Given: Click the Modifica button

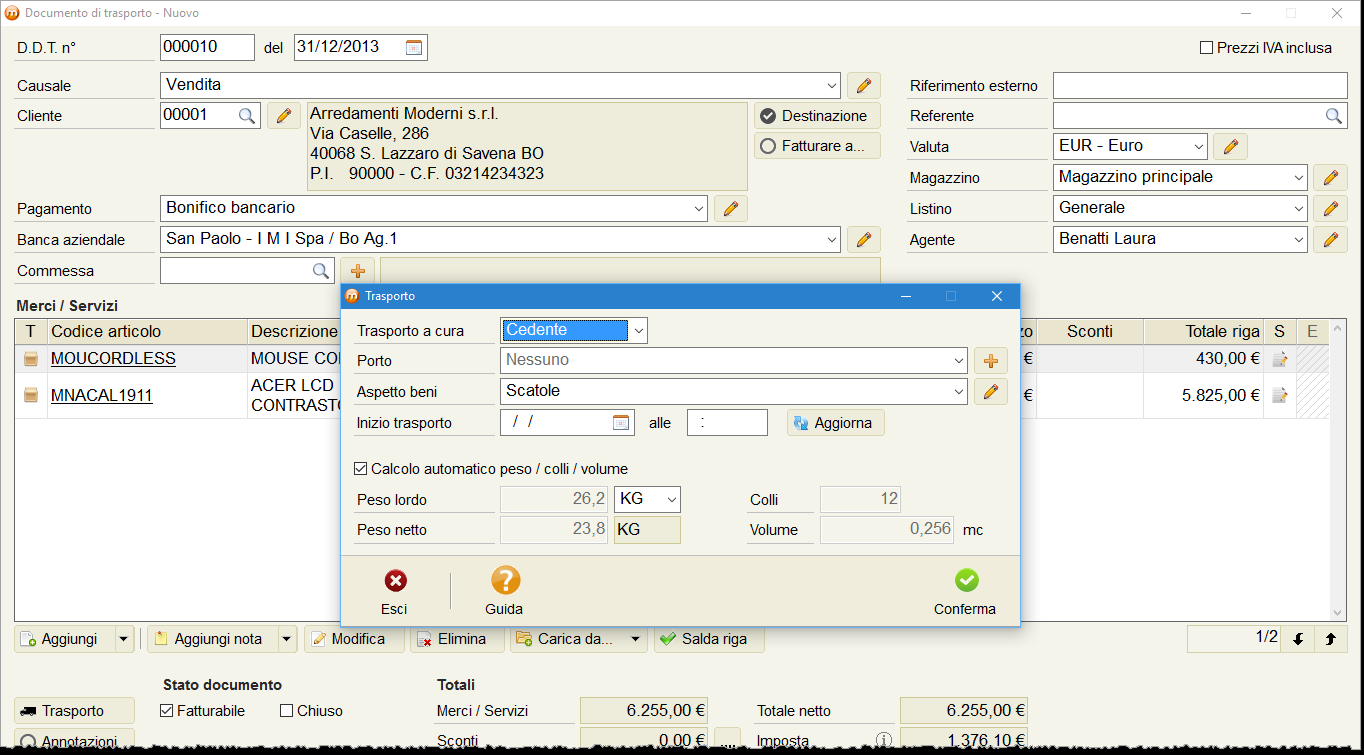Looking at the screenshot, I should [354, 639].
